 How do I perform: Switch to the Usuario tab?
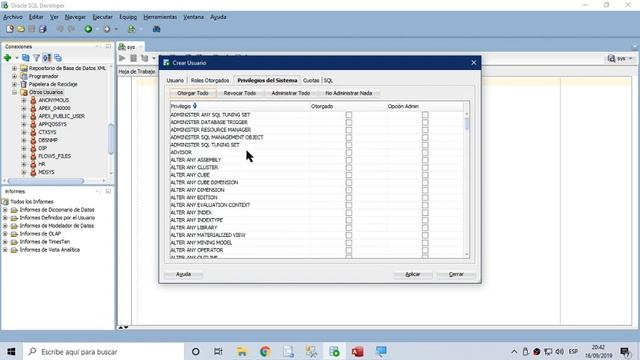coord(175,80)
